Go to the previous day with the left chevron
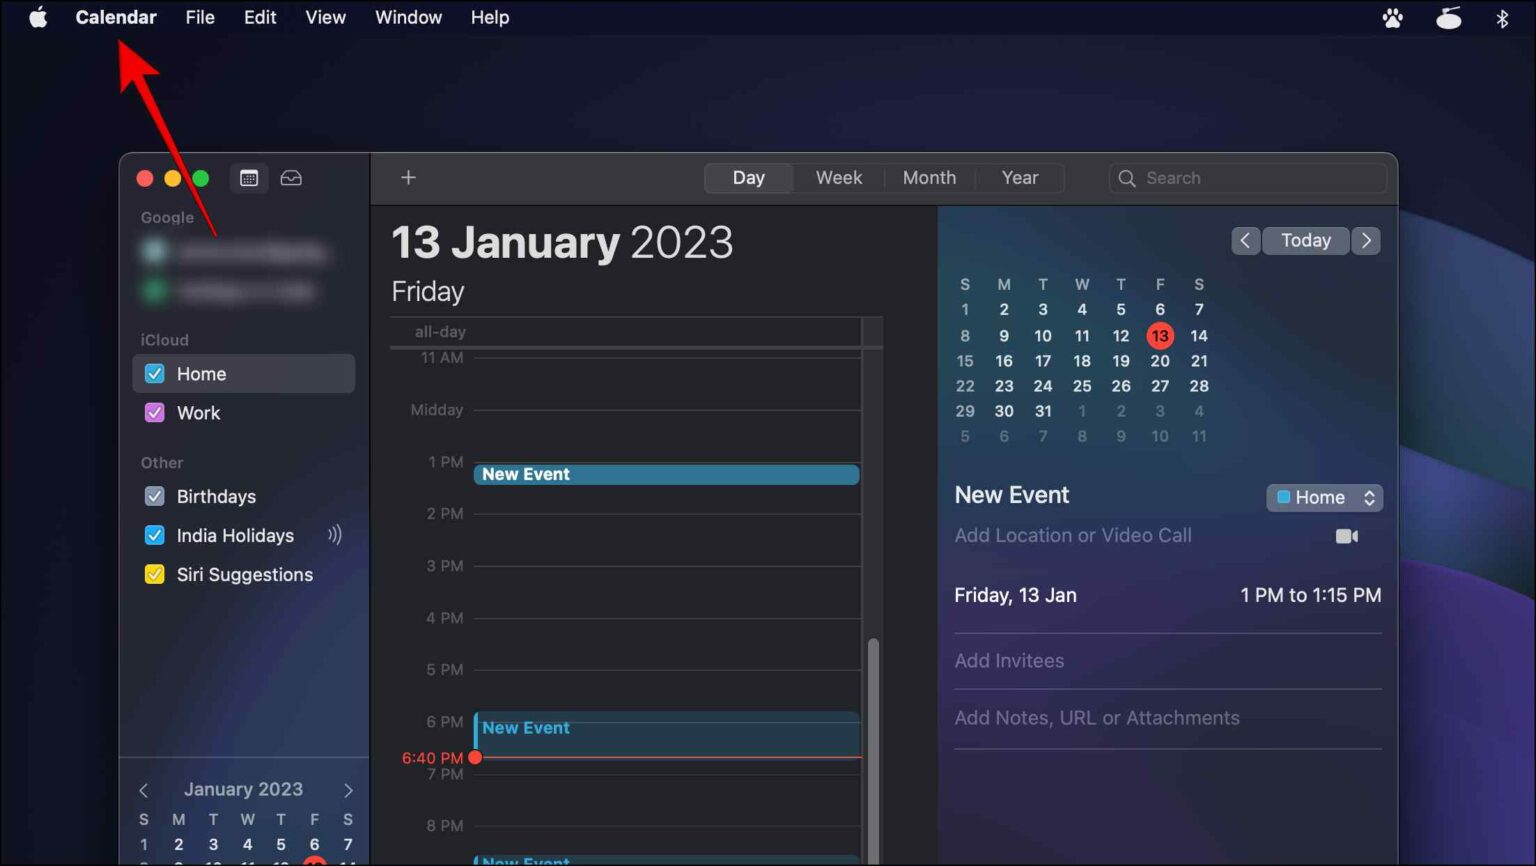 tap(1245, 240)
